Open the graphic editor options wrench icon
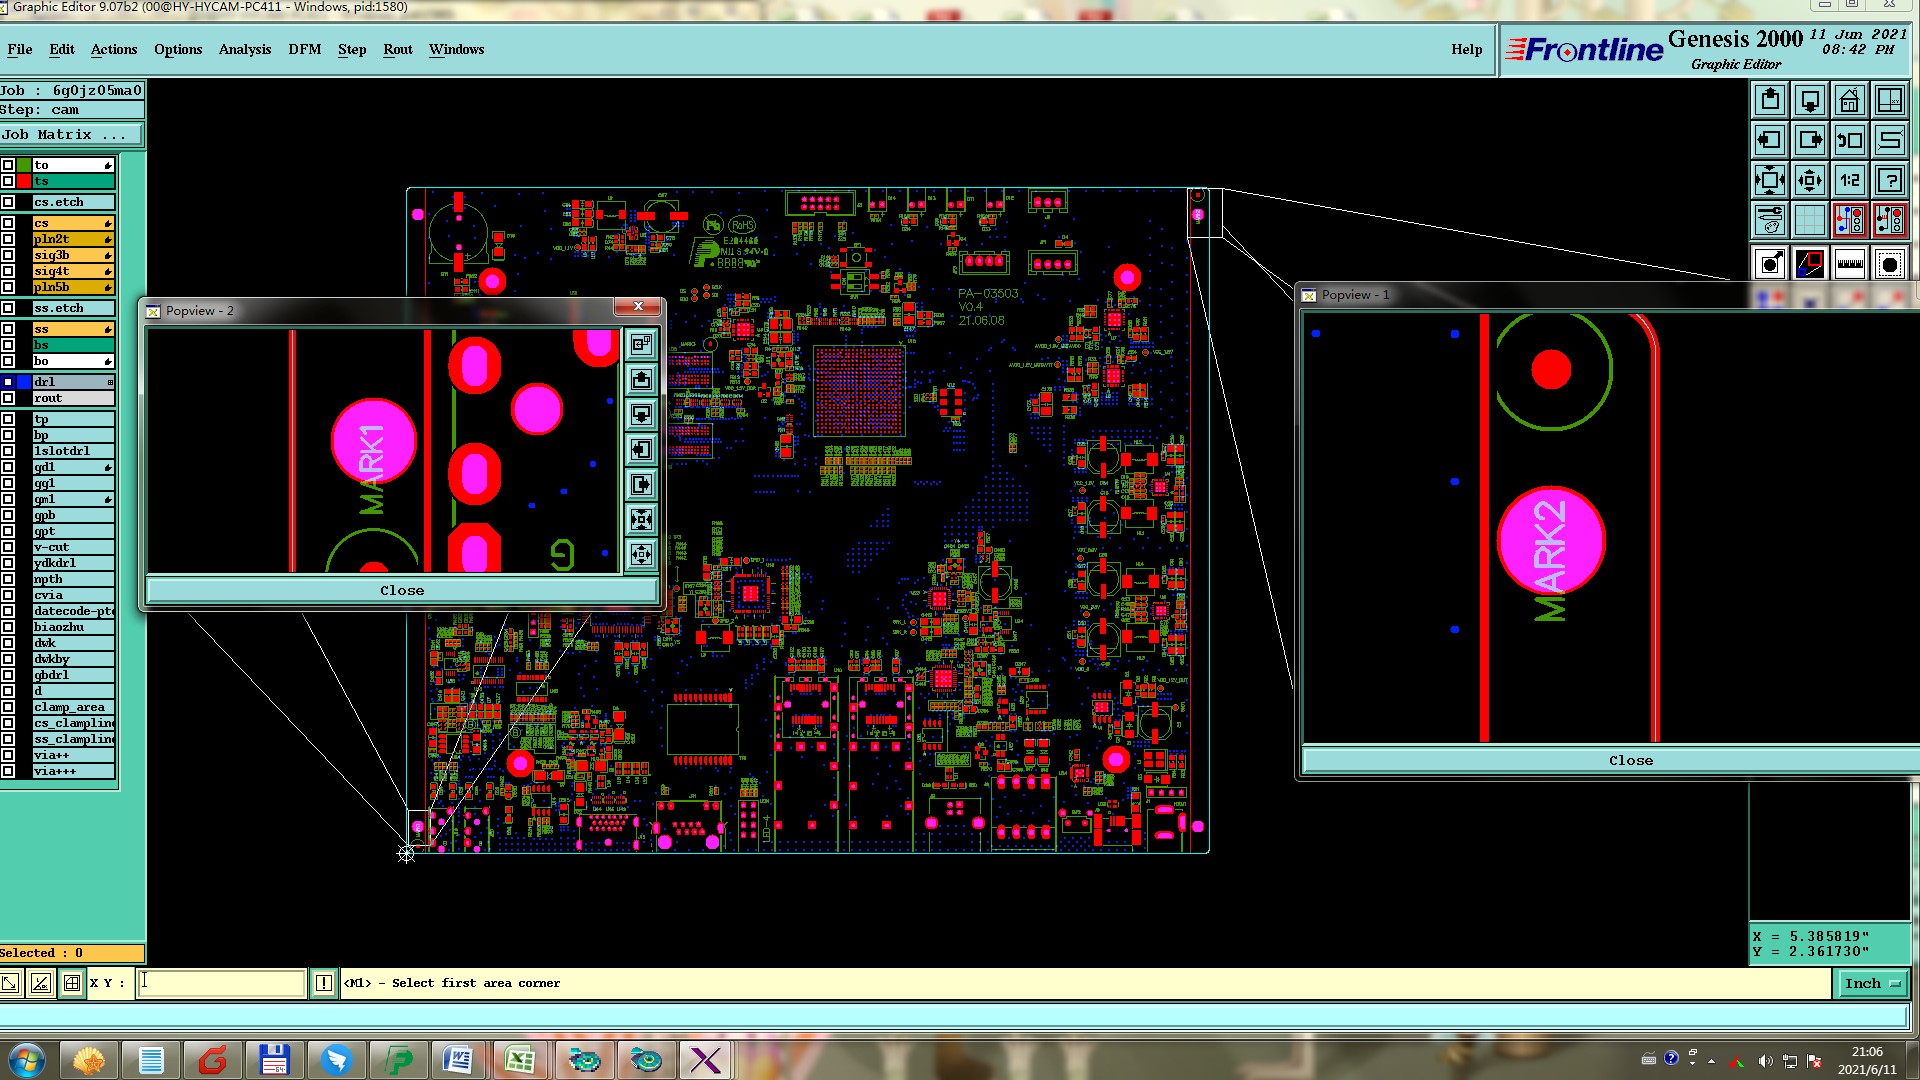1920x1080 pixels. point(1769,220)
